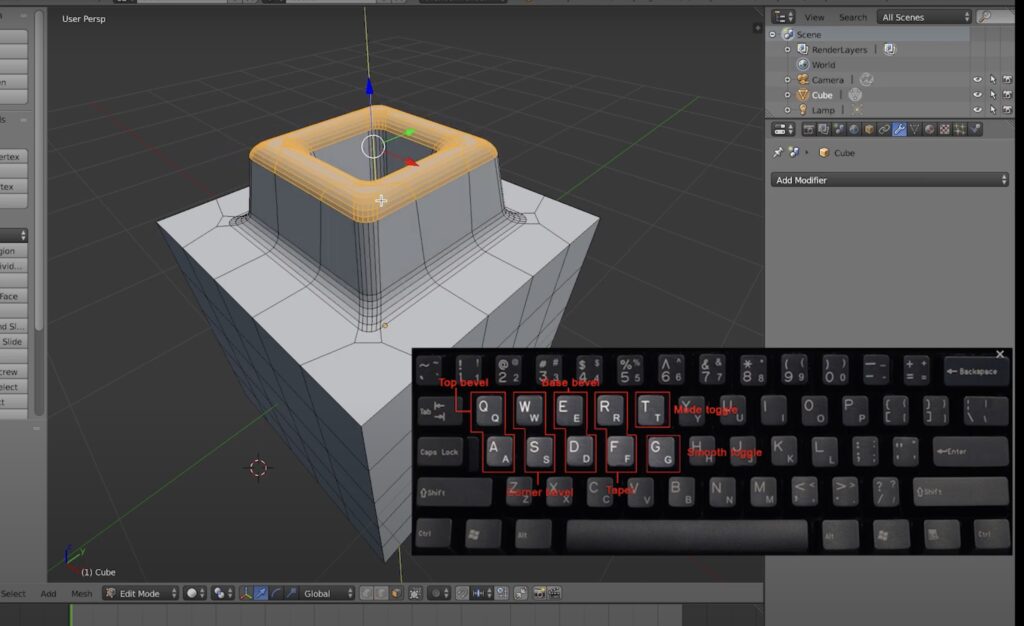1024x626 pixels.
Task: Open the proportional editing dropdown
Action: click(x=439, y=593)
